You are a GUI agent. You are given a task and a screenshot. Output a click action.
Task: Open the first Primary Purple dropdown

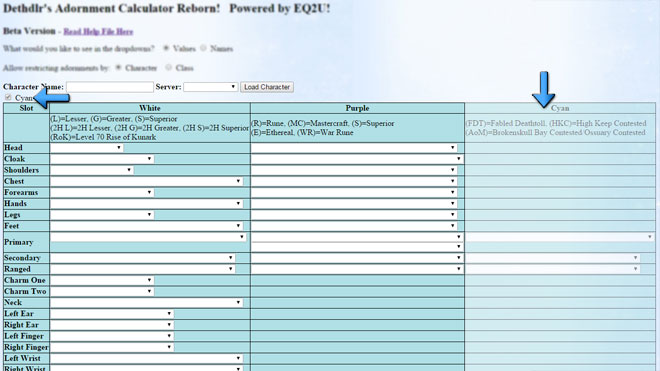(x=357, y=237)
